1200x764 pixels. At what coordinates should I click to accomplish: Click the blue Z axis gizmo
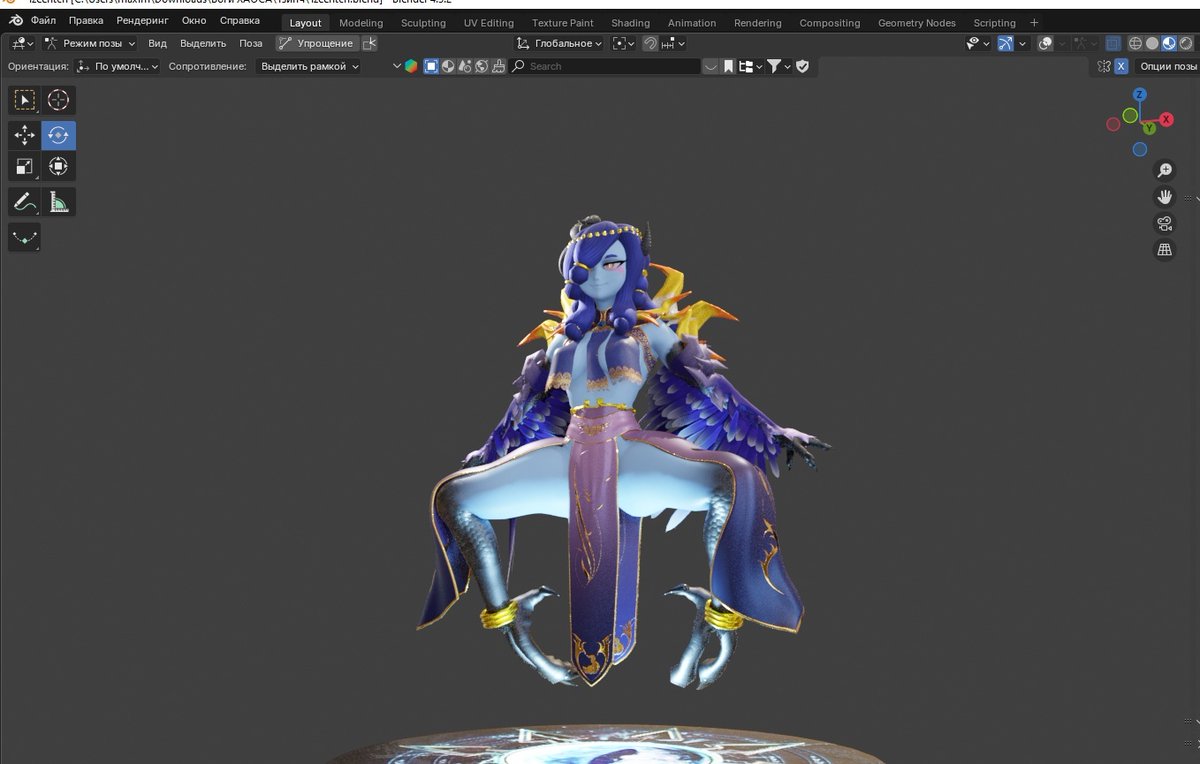(x=1139, y=94)
